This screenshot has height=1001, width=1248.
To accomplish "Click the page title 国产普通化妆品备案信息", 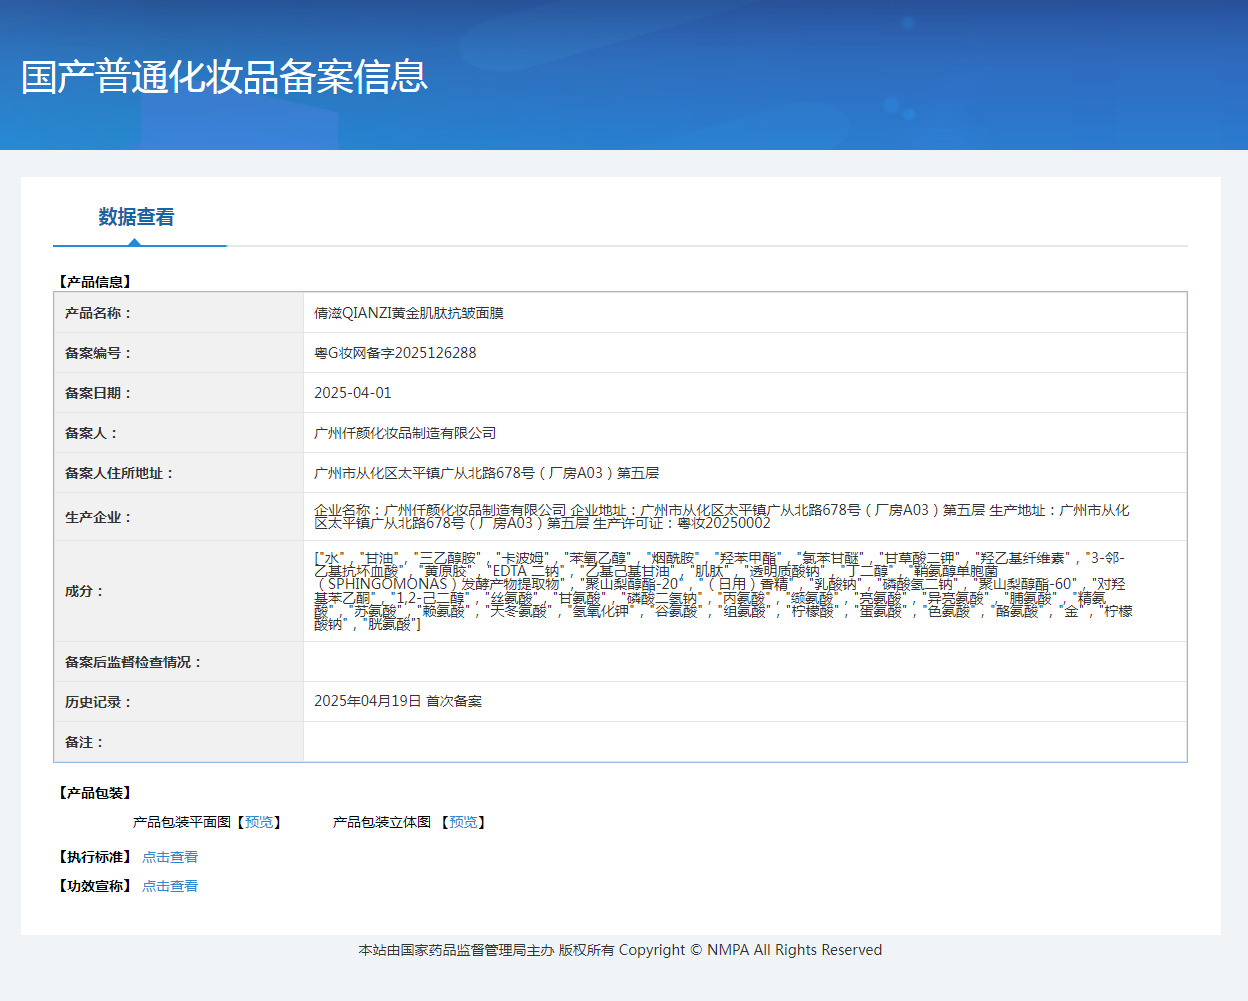I will coord(224,77).
